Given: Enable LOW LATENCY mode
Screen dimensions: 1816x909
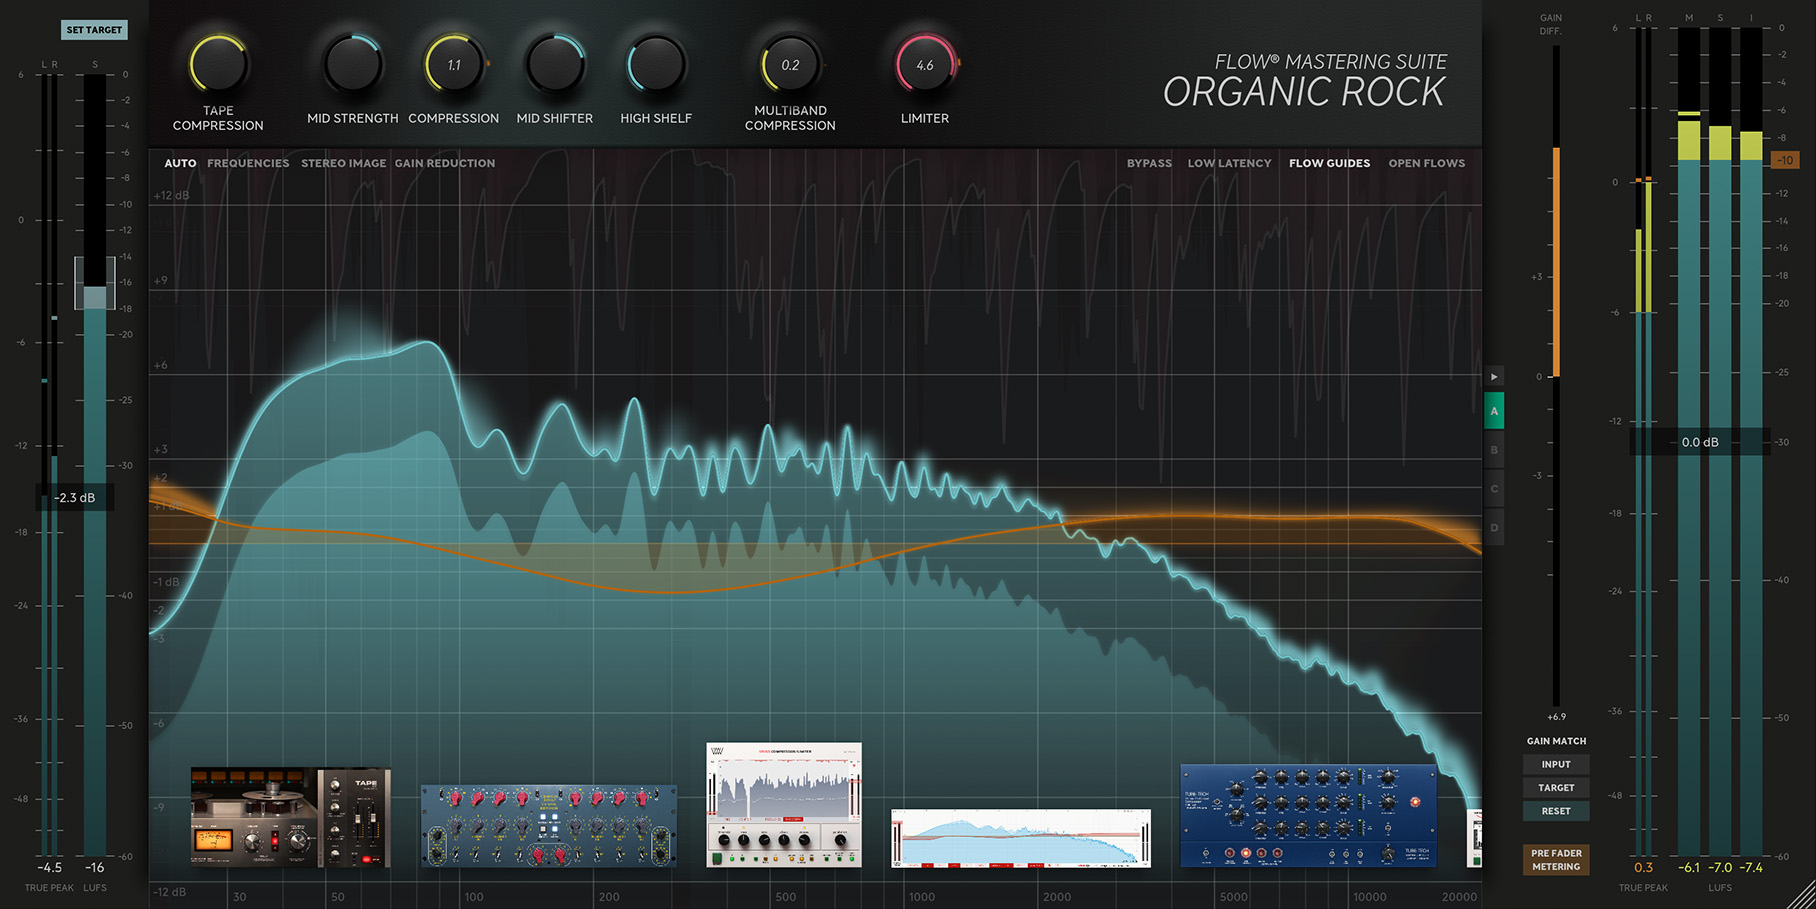Looking at the screenshot, I should point(1229,163).
